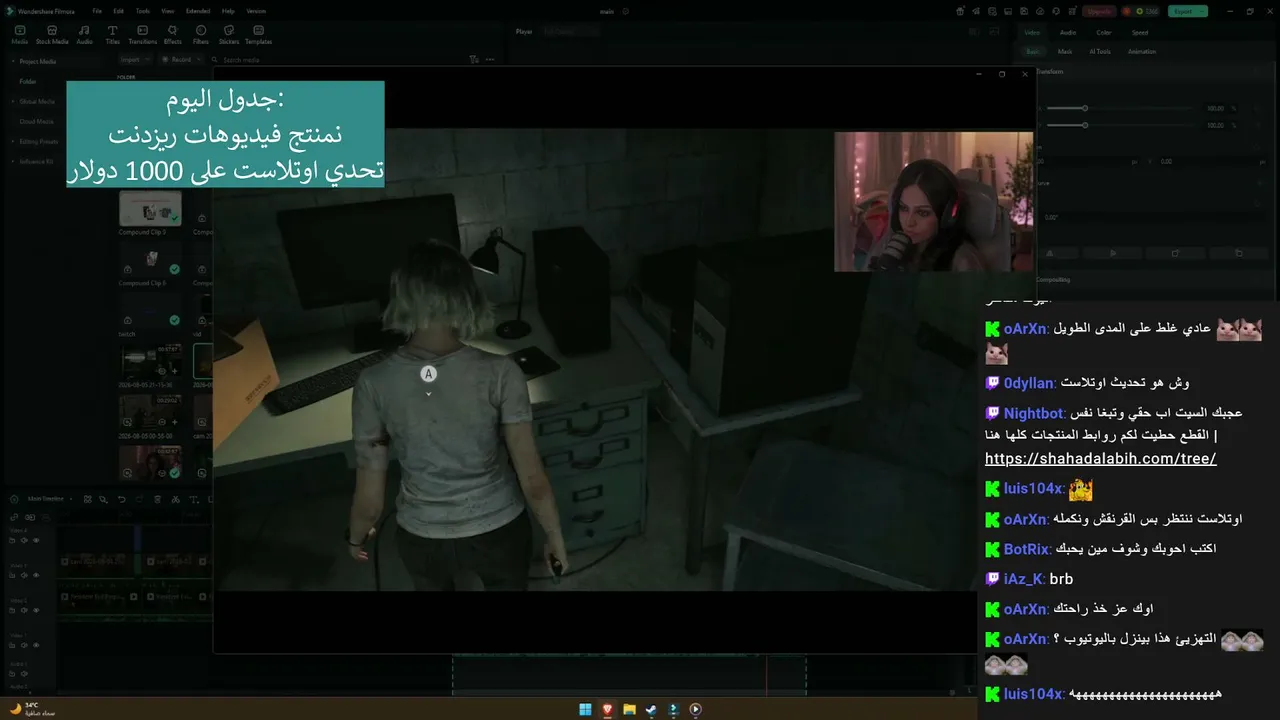The height and width of the screenshot is (720, 1280).
Task: Adjust the upper Transform scale slider
Action: pos(1084,108)
